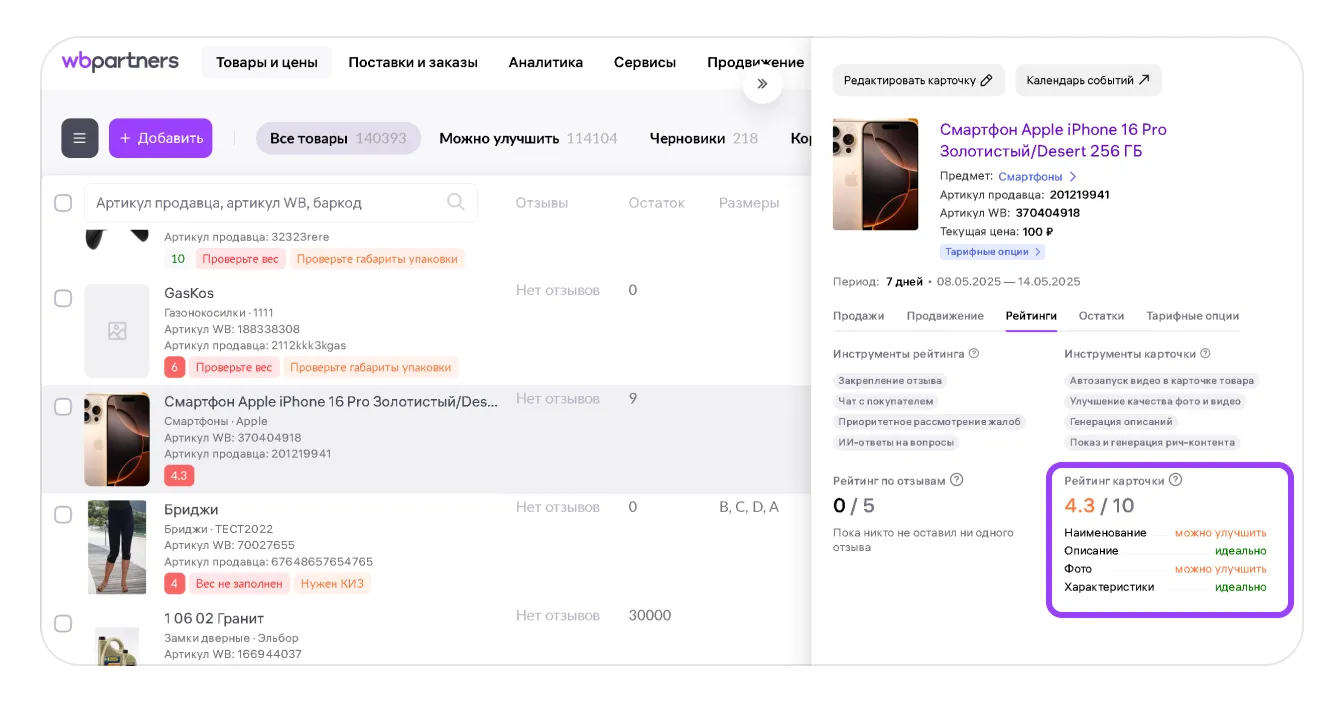Click rating badge 4 on Бриджи row
This screenshot has width=1344, height=702.
point(175,583)
